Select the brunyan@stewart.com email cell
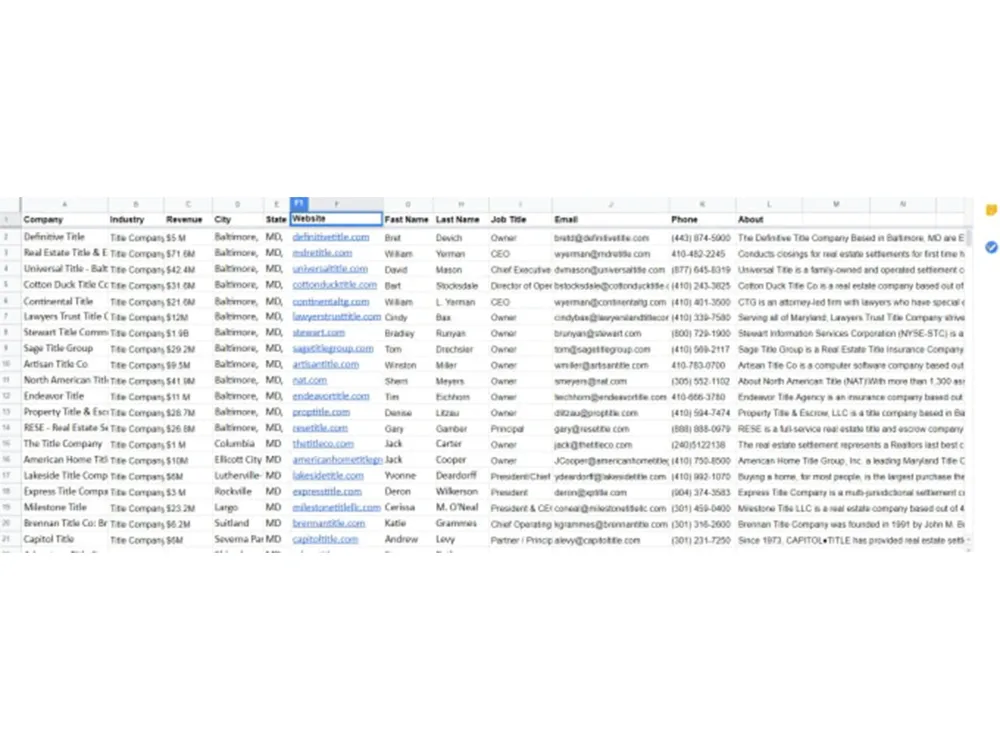 coord(611,334)
